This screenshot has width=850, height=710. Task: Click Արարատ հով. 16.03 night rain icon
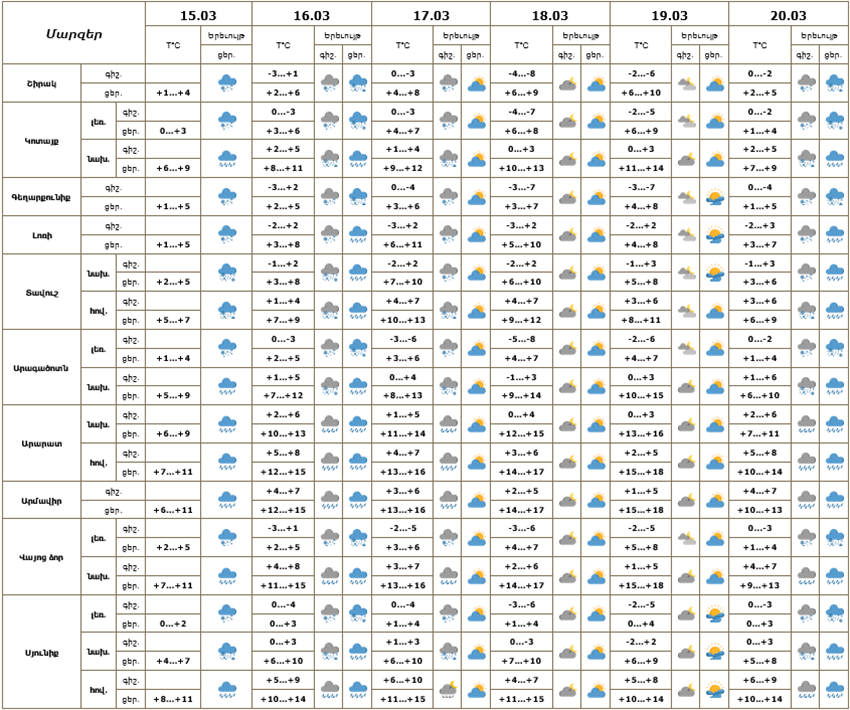[329, 462]
